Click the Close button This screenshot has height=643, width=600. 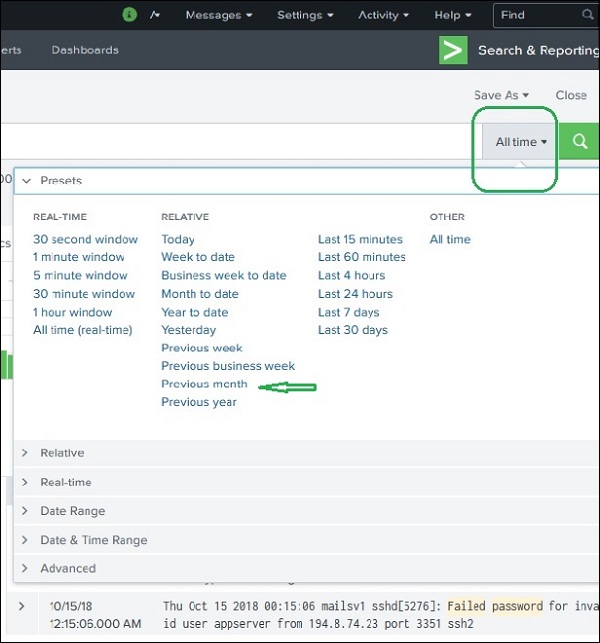pos(571,95)
